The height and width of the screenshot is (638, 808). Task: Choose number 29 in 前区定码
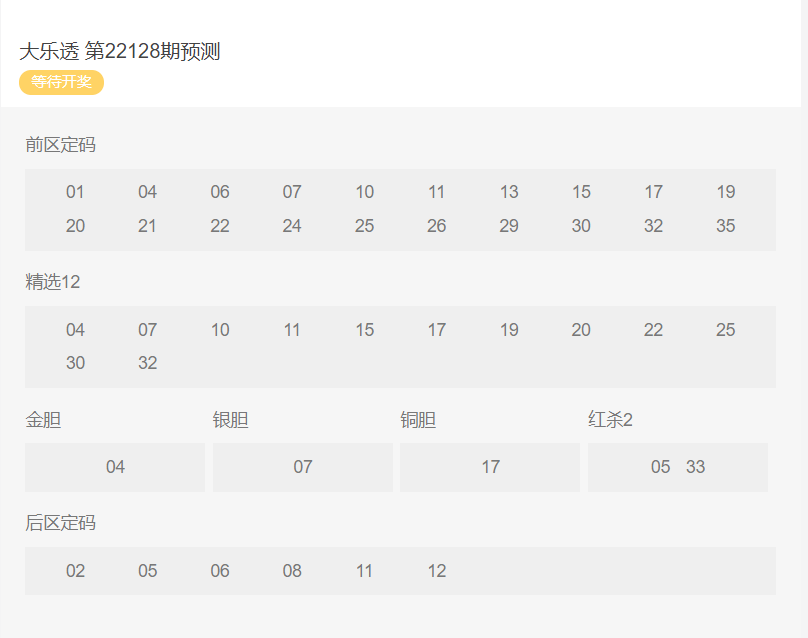pyautogui.click(x=509, y=226)
